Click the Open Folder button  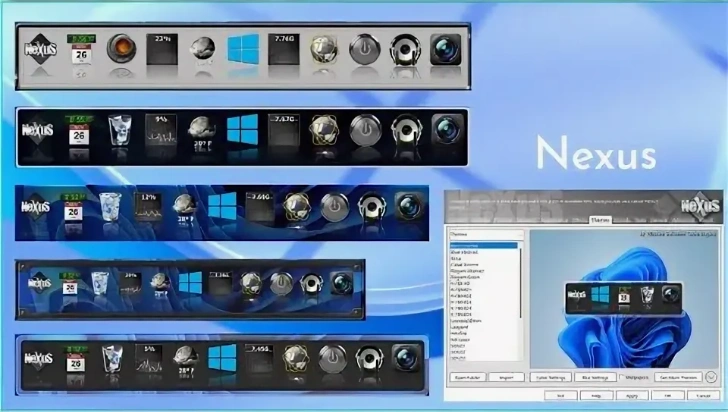pyautogui.click(x=468, y=377)
